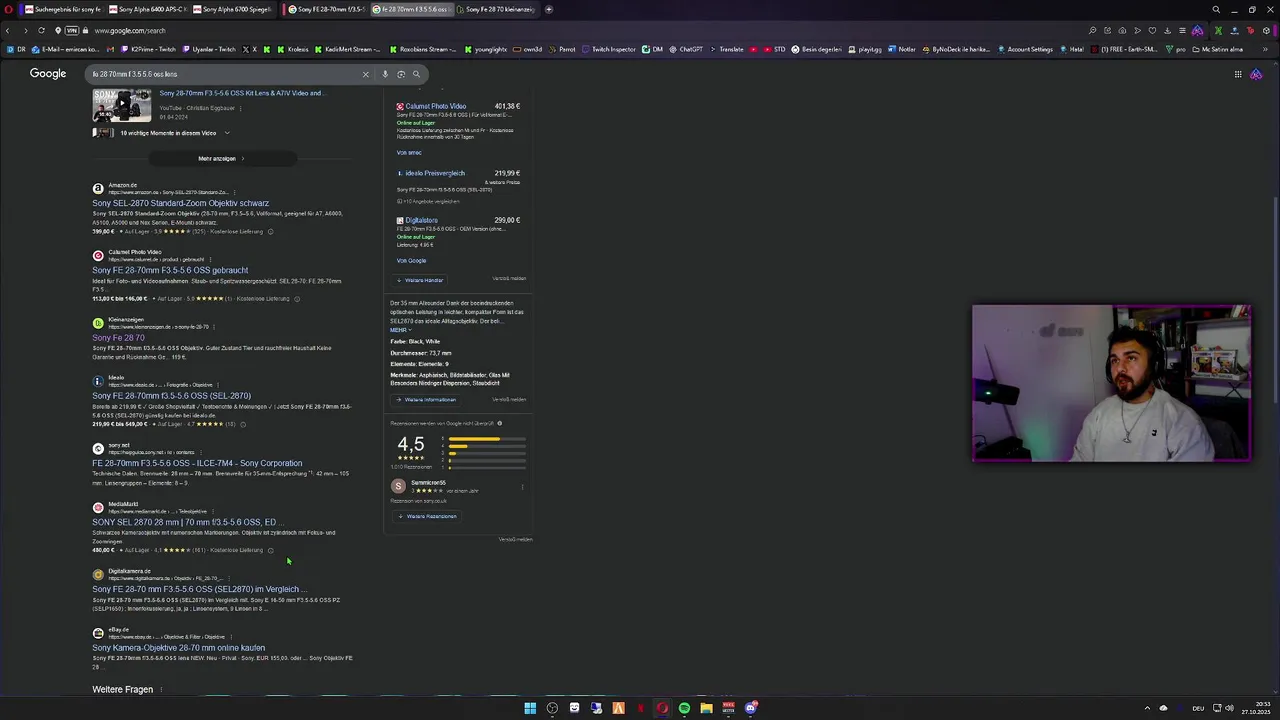
Task: Expand 'Weitere Händler' list
Action: click(420, 280)
